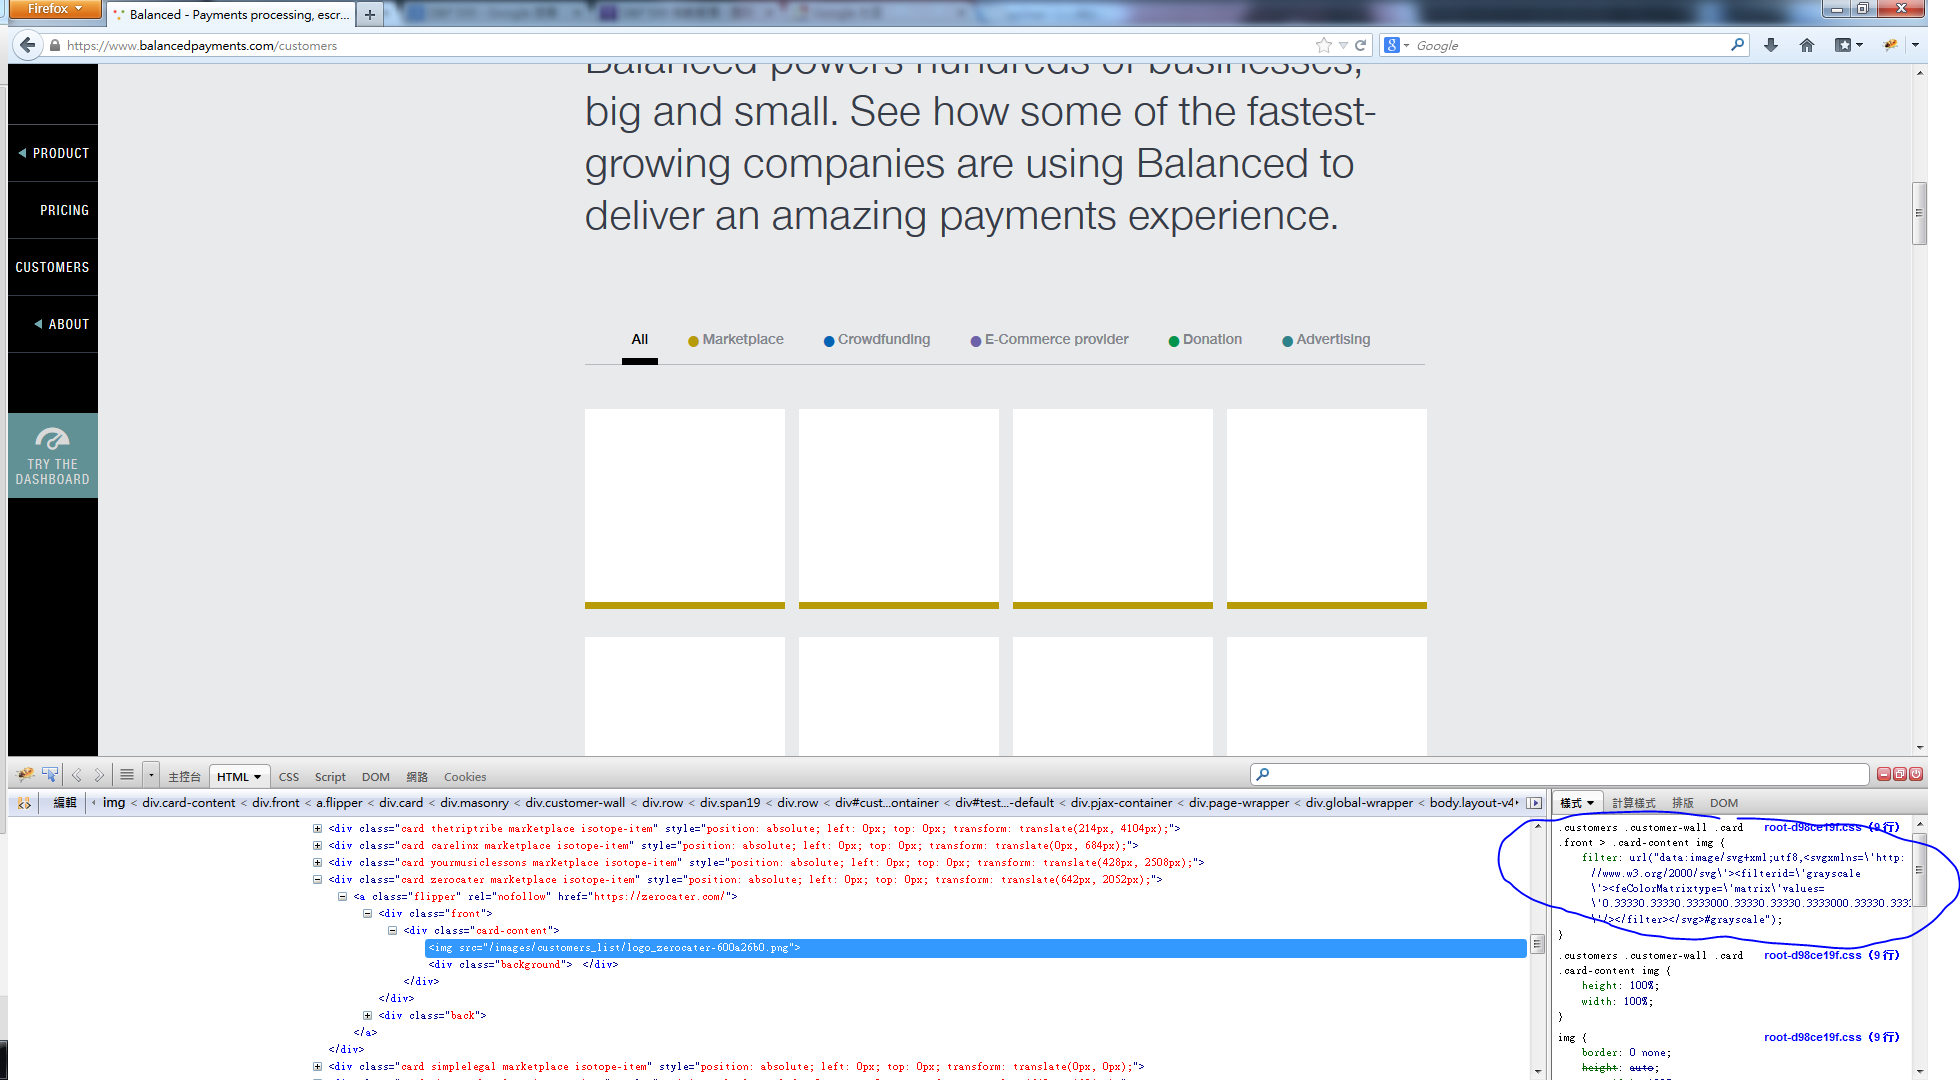Image resolution: width=1960 pixels, height=1080 pixels.
Task: Open the Google search engine selector
Action: click(x=1396, y=45)
